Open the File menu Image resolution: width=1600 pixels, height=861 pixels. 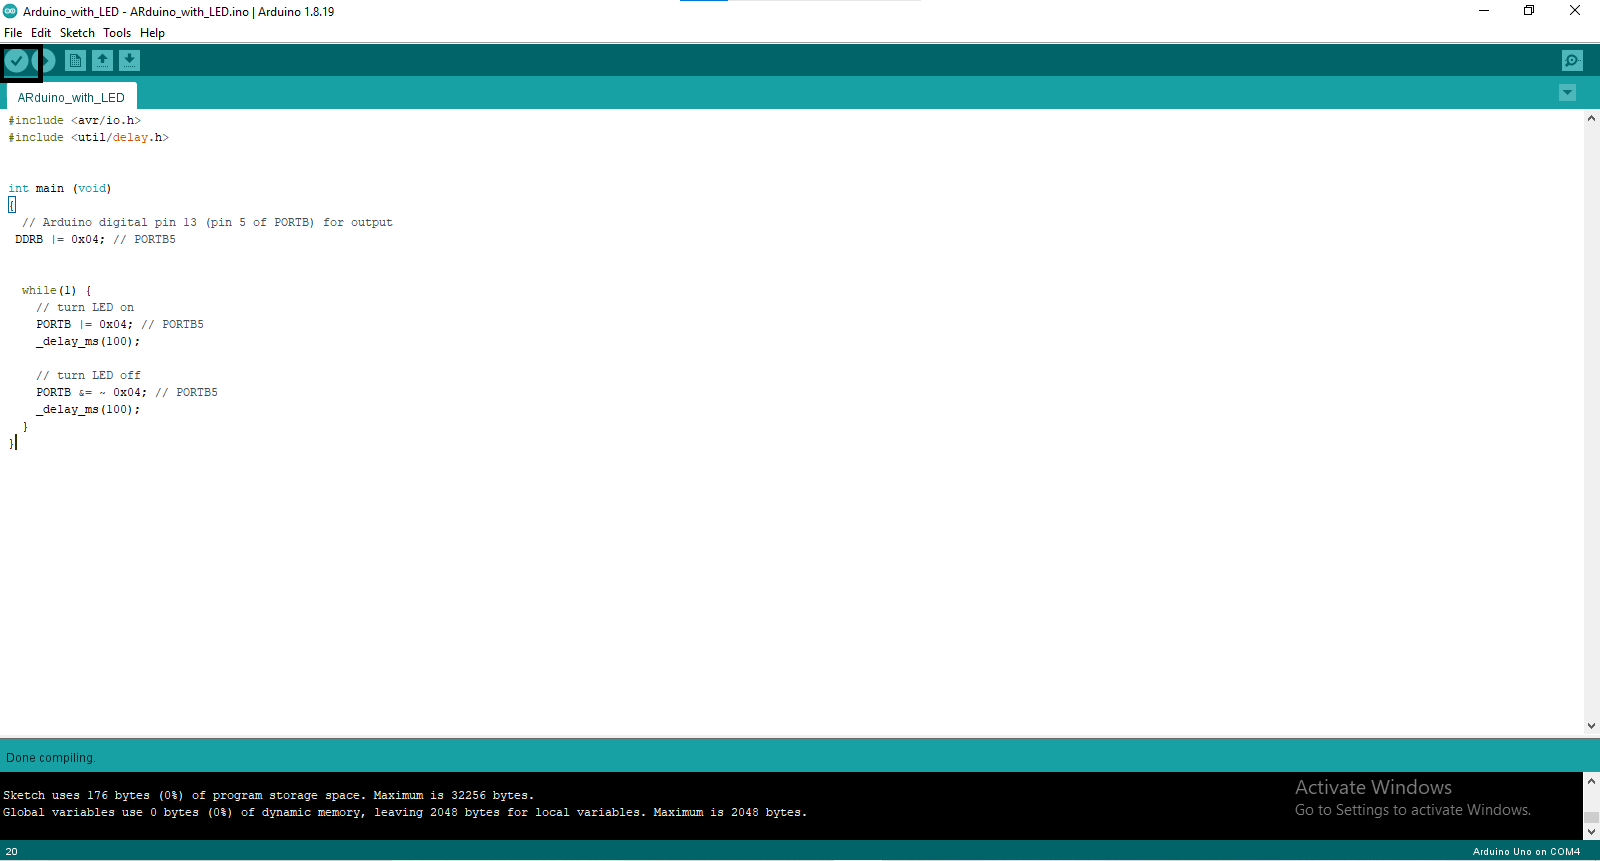[x=13, y=33]
